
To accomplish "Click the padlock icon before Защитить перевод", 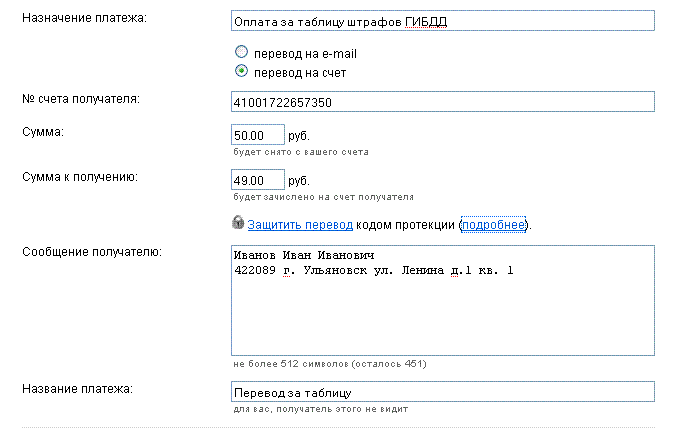I will pyautogui.click(x=237, y=222).
